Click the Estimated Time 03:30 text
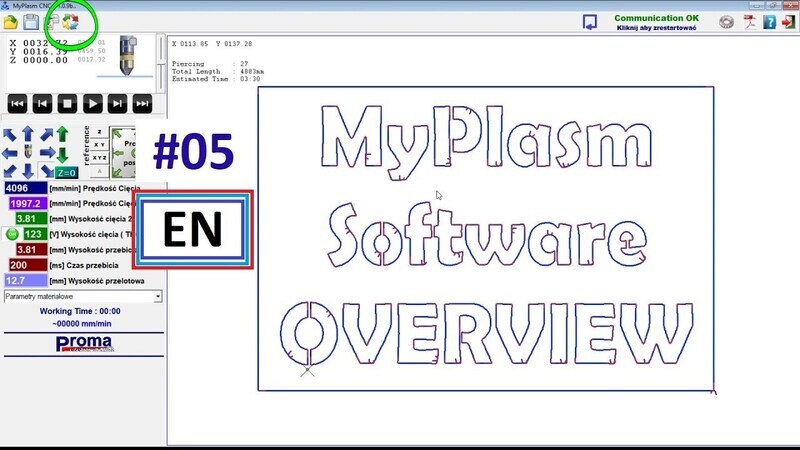The image size is (800, 450). point(216,79)
